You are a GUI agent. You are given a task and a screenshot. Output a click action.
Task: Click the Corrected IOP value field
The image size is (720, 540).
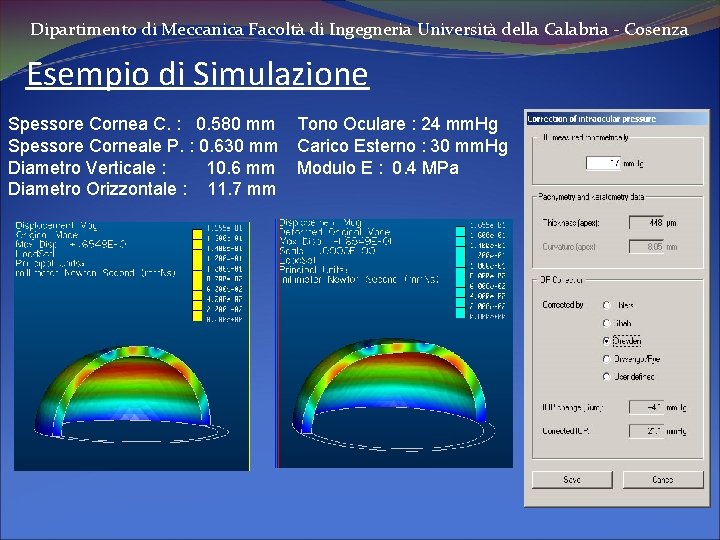(x=647, y=431)
